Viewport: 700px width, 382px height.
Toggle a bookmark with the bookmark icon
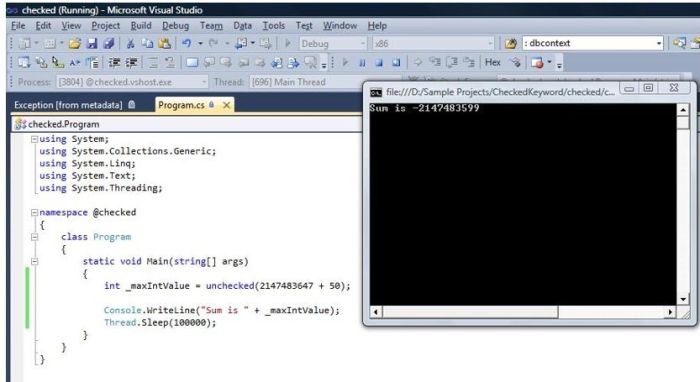coord(192,62)
